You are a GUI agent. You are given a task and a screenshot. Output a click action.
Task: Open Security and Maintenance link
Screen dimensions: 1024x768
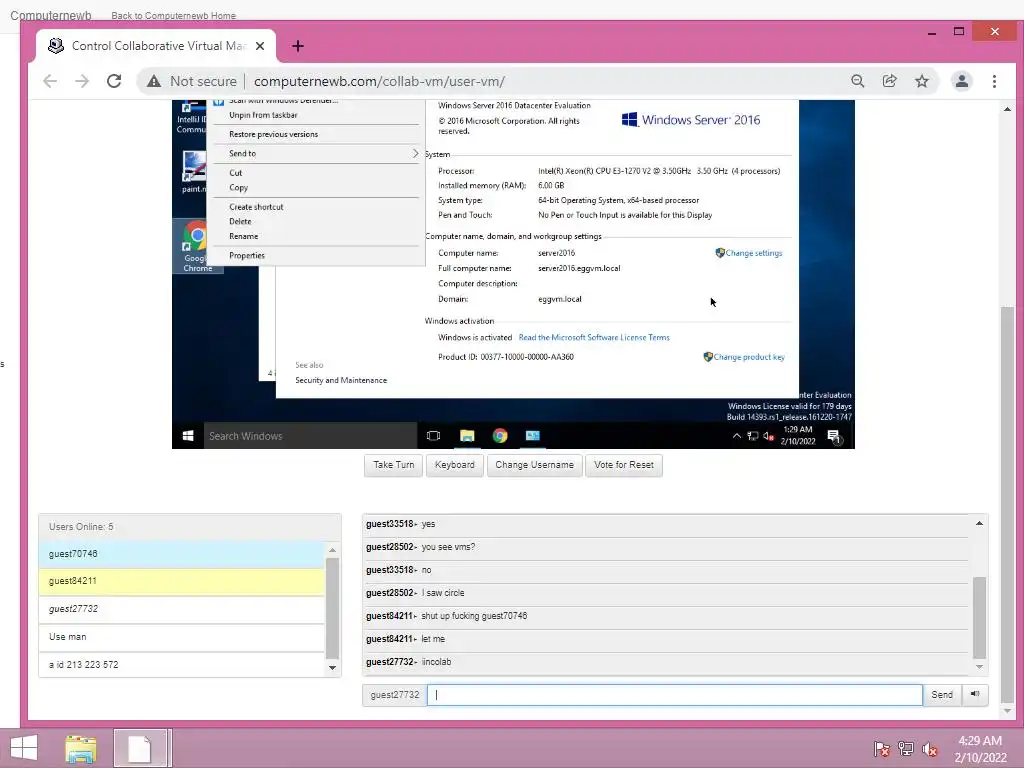[341, 380]
